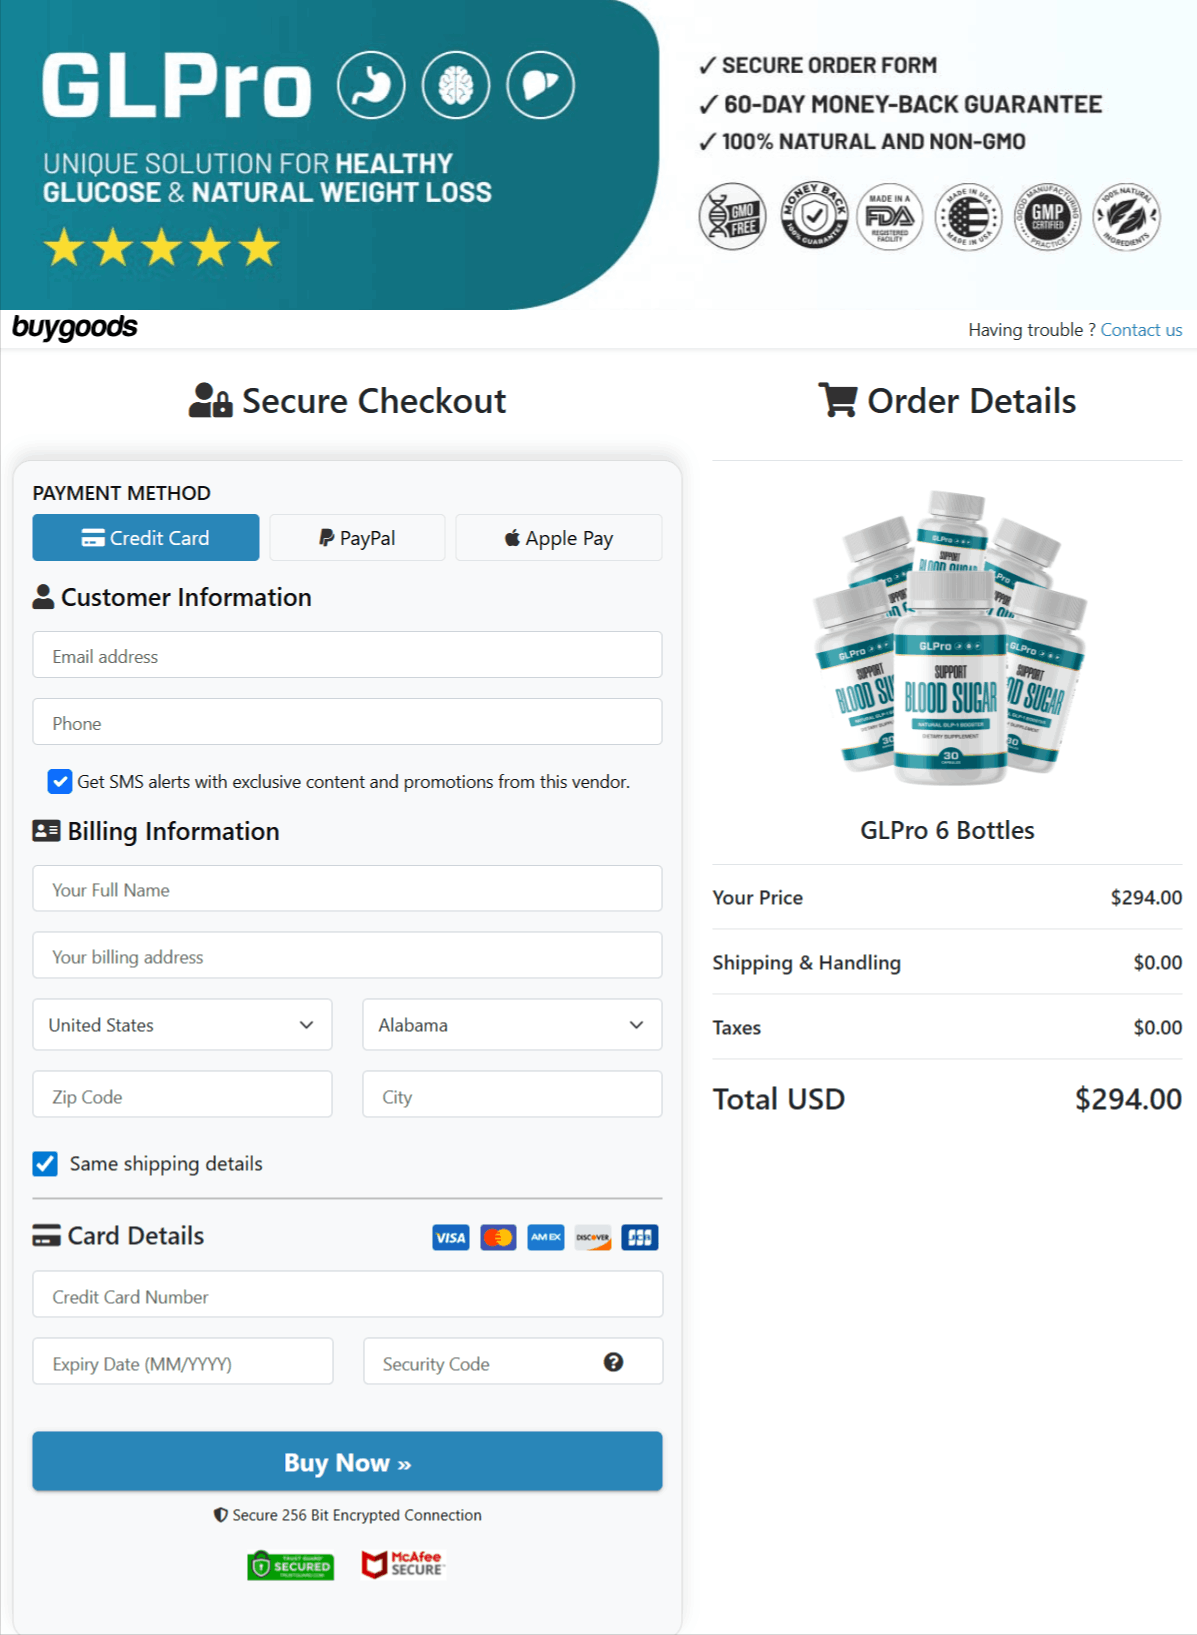The width and height of the screenshot is (1197, 1635).
Task: Open the Alabama state dropdown
Action: click(512, 1025)
